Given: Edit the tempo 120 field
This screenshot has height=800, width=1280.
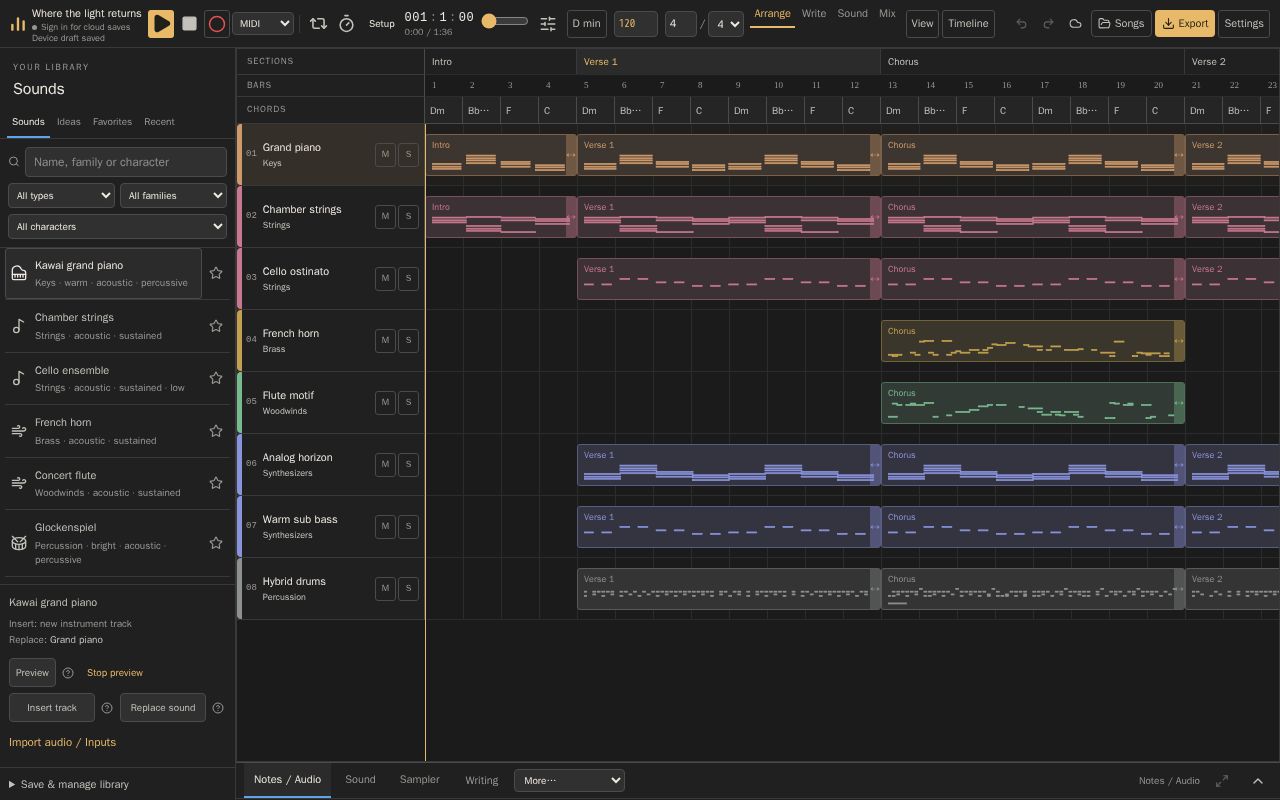Looking at the screenshot, I should tap(636, 24).
